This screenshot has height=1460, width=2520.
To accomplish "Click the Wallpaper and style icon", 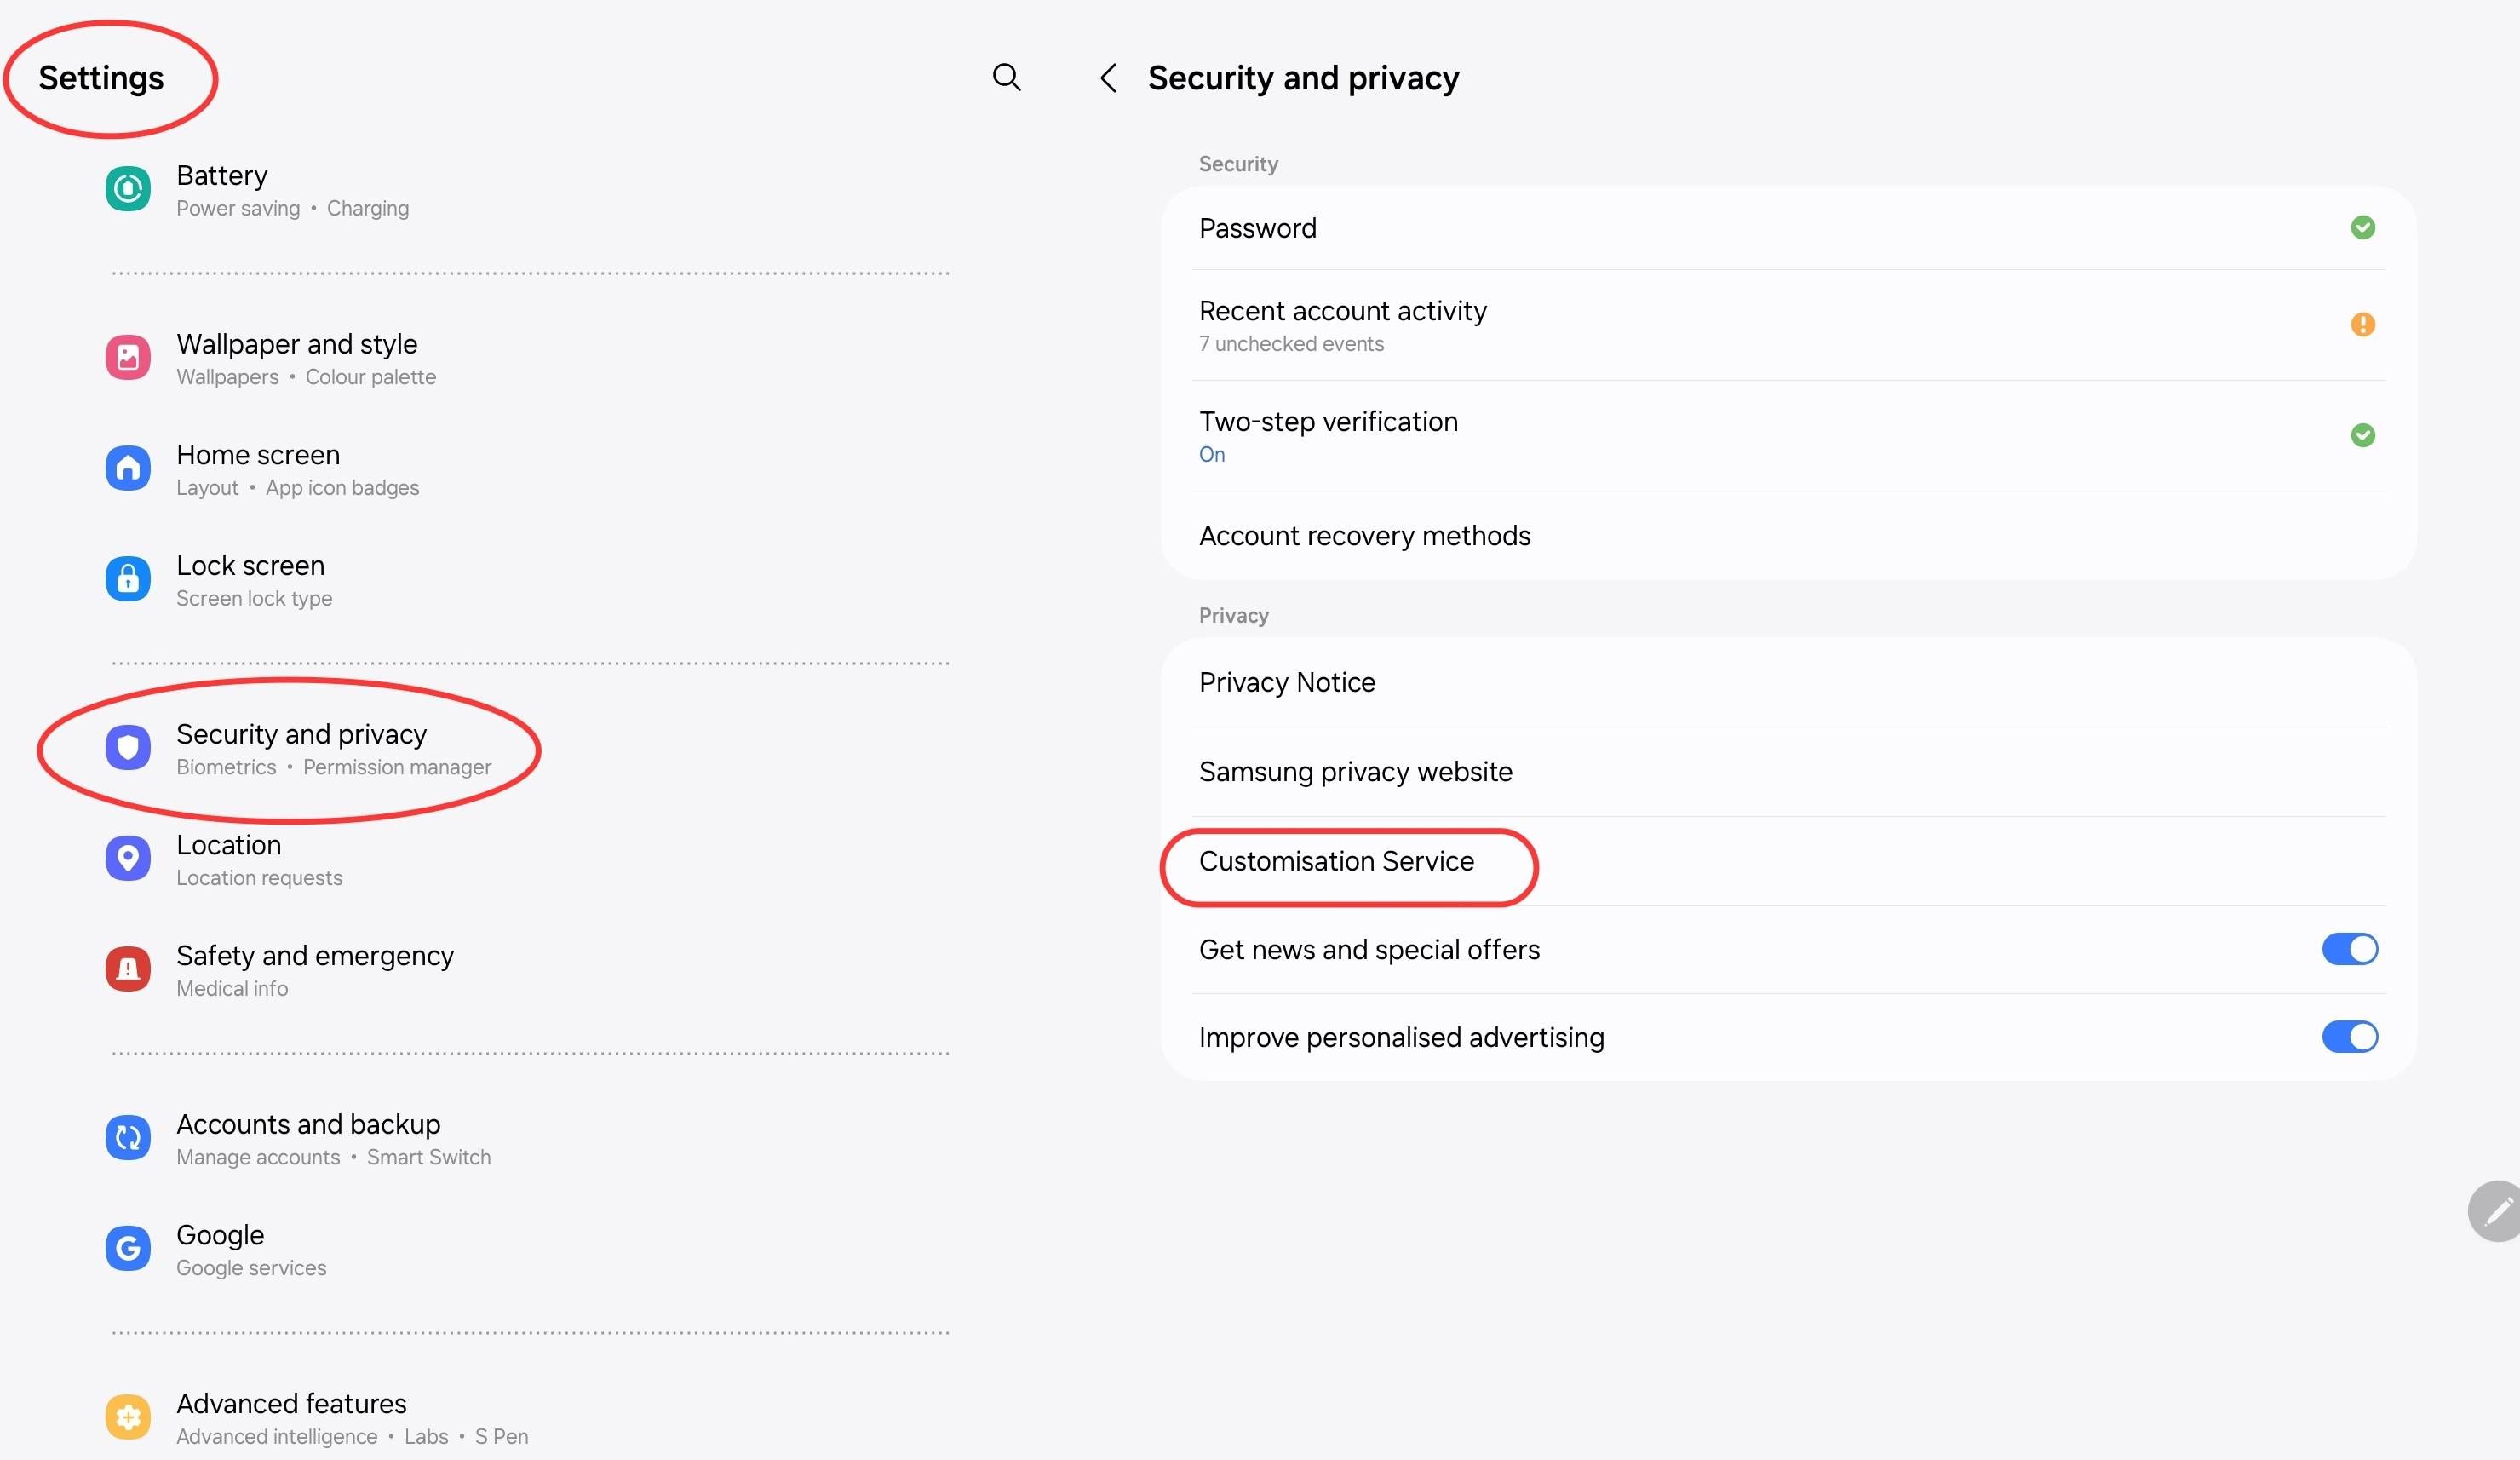I will pos(127,357).
